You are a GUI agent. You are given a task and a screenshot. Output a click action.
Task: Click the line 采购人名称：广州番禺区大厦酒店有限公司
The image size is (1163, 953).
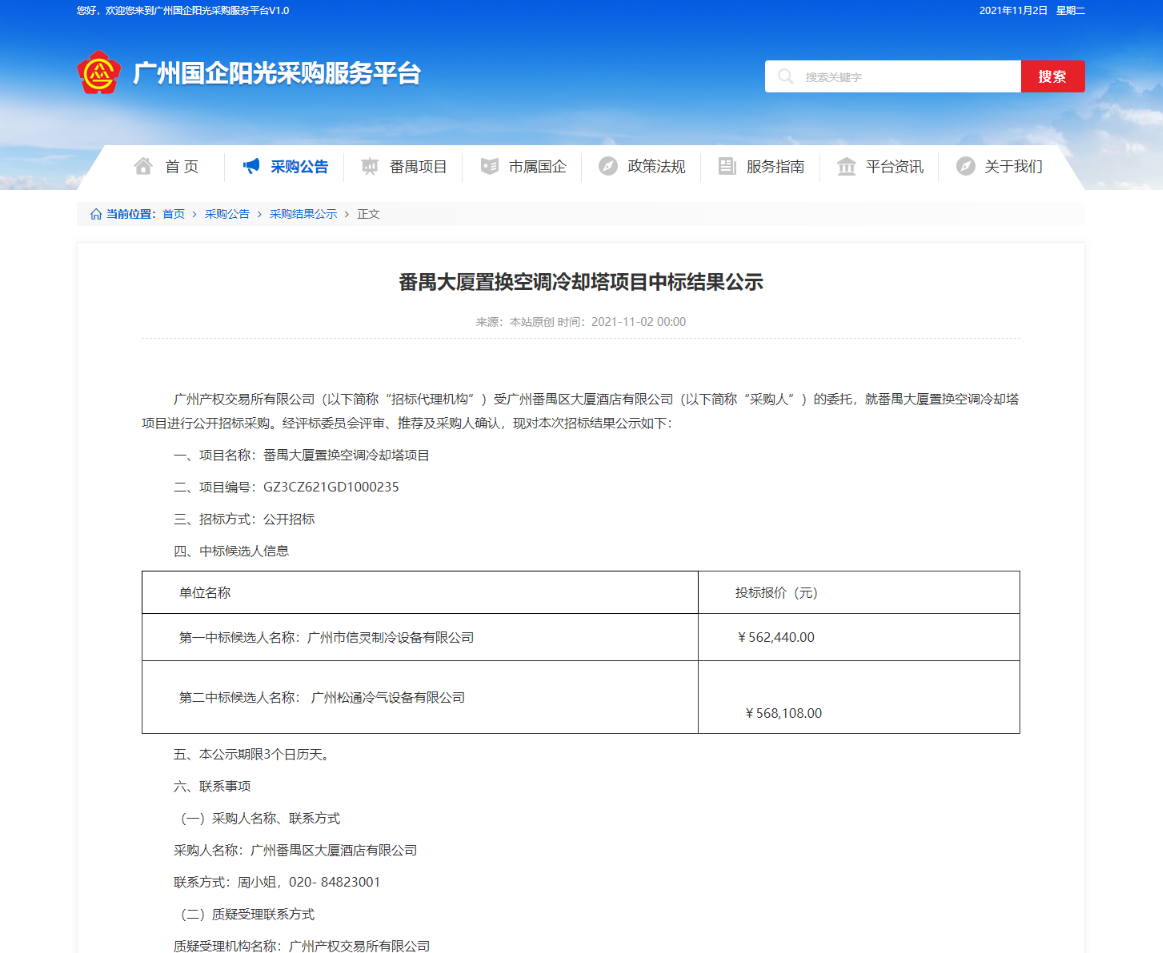[x=295, y=850]
